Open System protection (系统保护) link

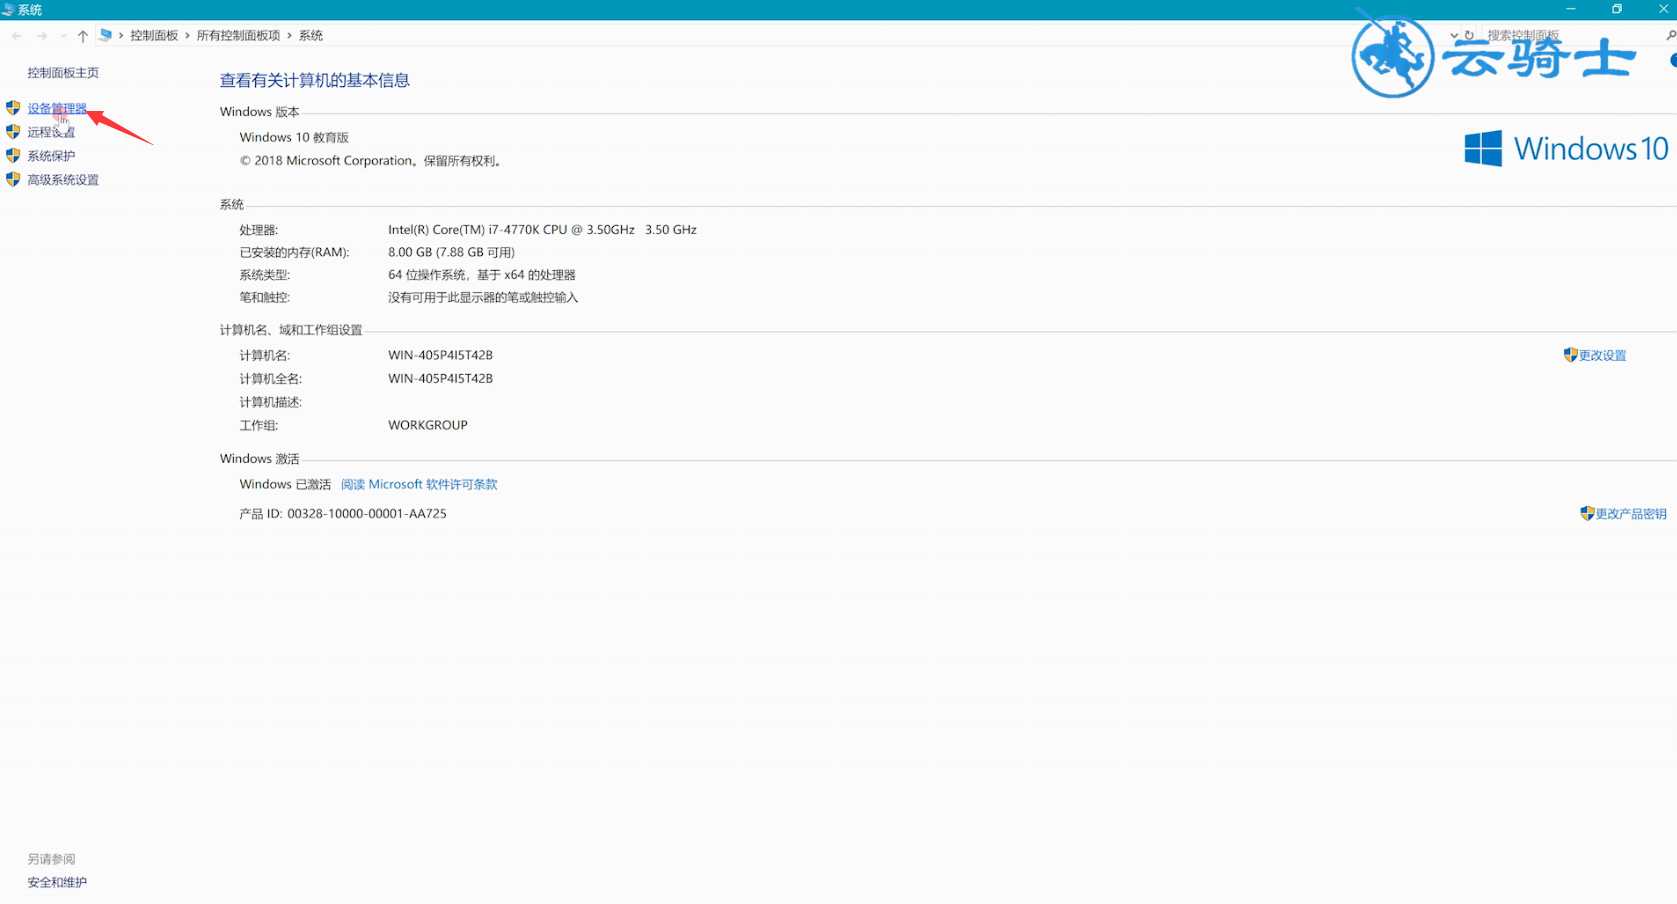tap(51, 156)
